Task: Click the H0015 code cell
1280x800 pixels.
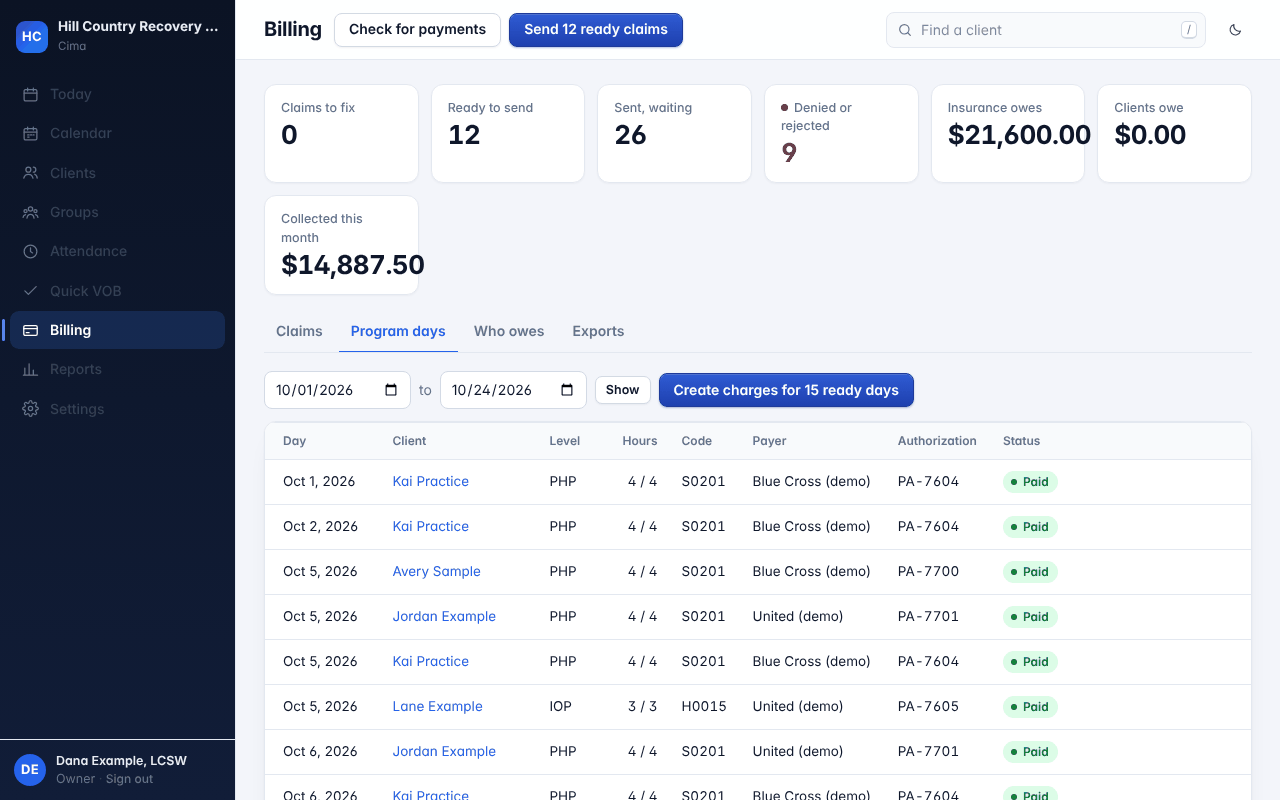Action: 704,706
